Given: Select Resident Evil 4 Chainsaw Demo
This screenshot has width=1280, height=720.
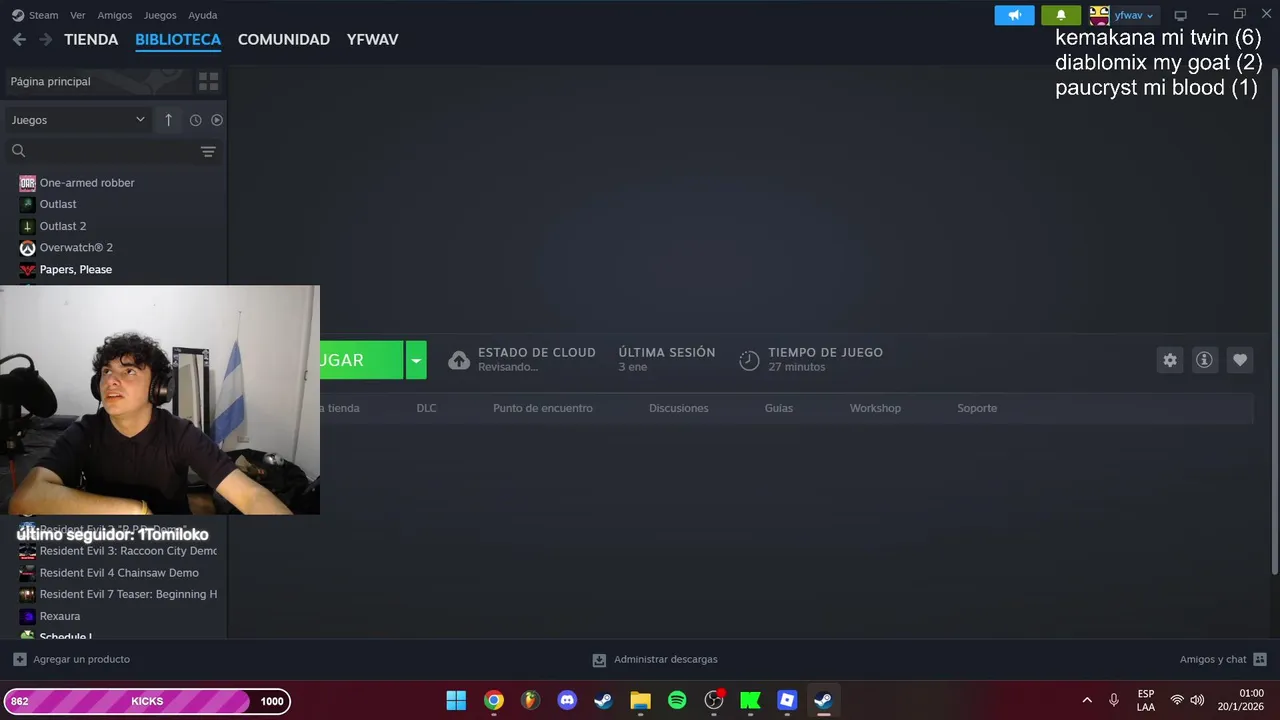Looking at the screenshot, I should [x=119, y=573].
